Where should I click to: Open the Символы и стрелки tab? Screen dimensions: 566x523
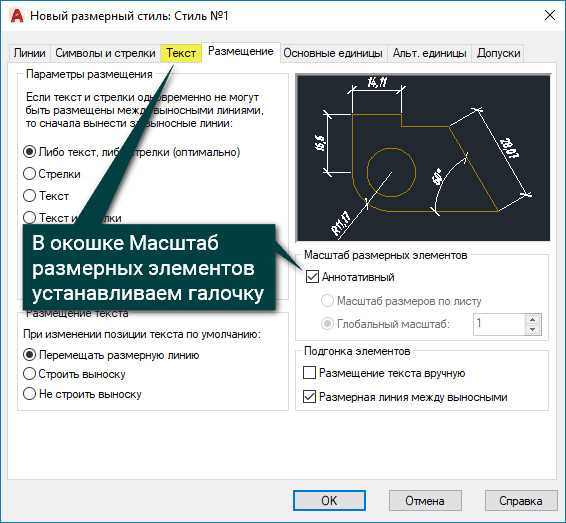coord(105,53)
